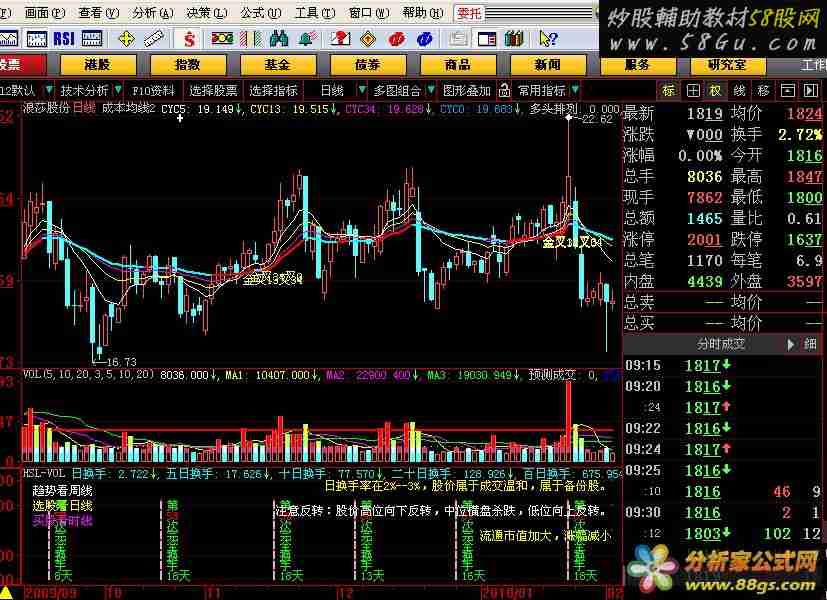Expand the 12默认 dropdown arrow

pyautogui.click(x=49, y=90)
